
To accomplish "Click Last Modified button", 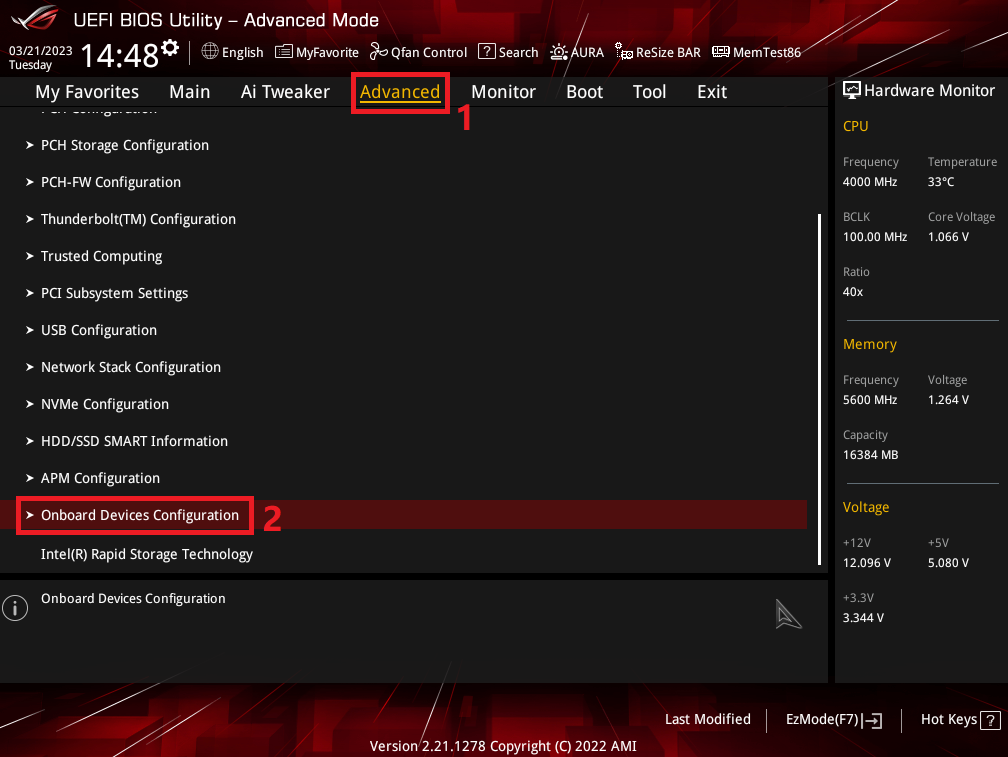I will click(x=708, y=719).
